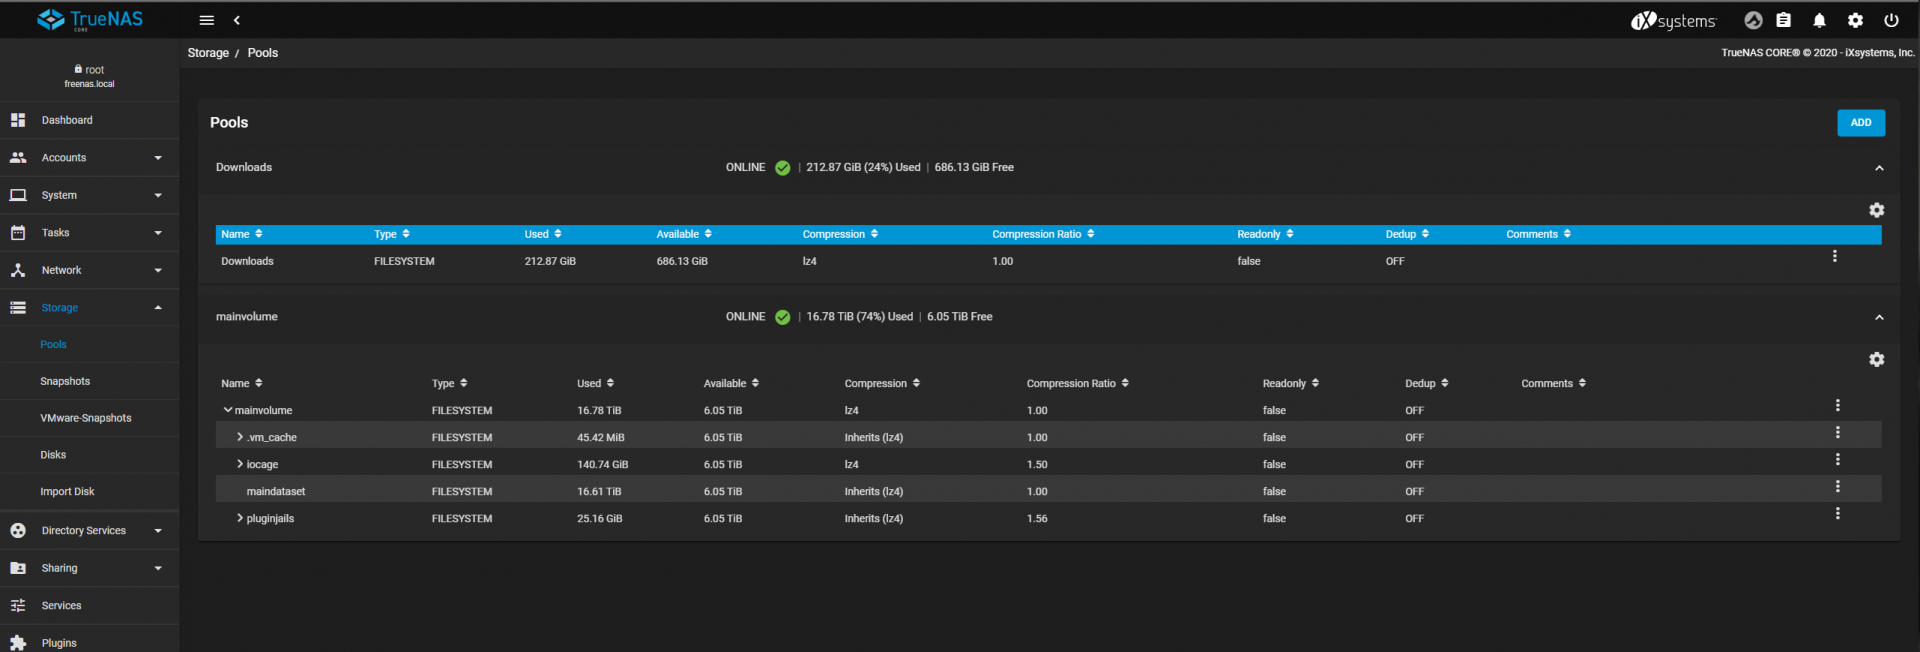The image size is (1920, 652).
Task: Open options menu for maindataset row
Action: [1837, 487]
